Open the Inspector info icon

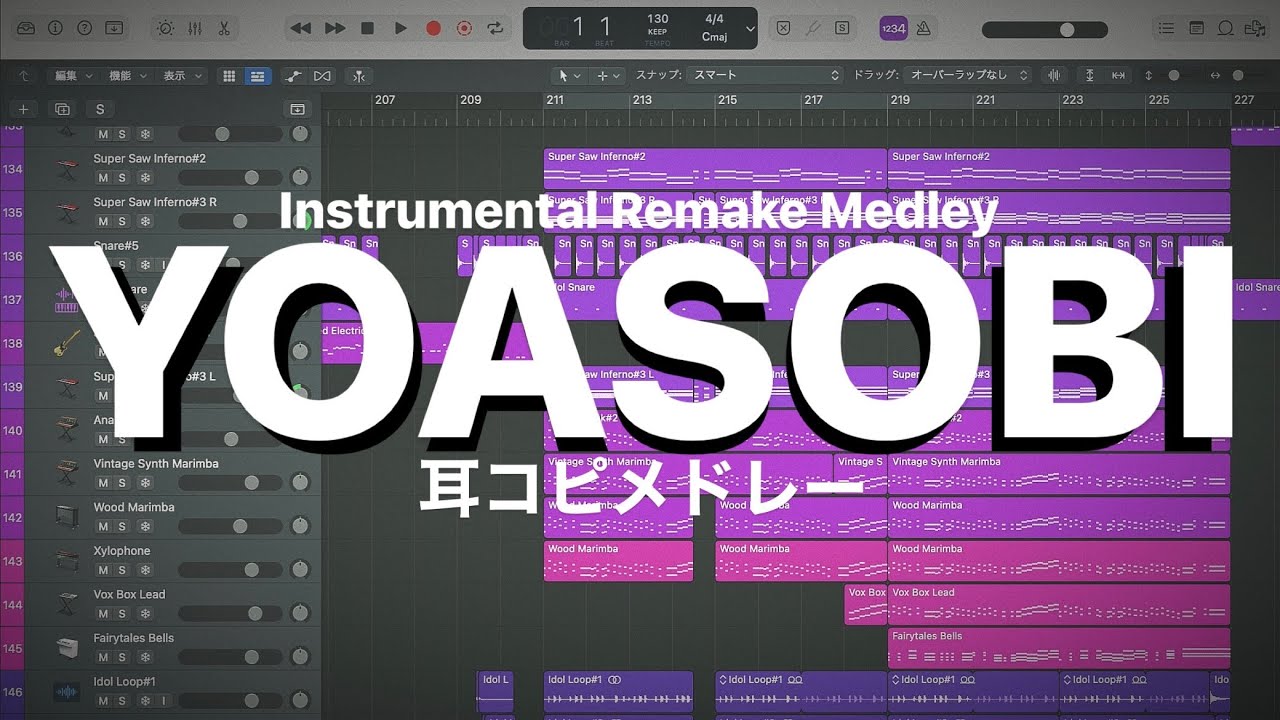[56, 29]
